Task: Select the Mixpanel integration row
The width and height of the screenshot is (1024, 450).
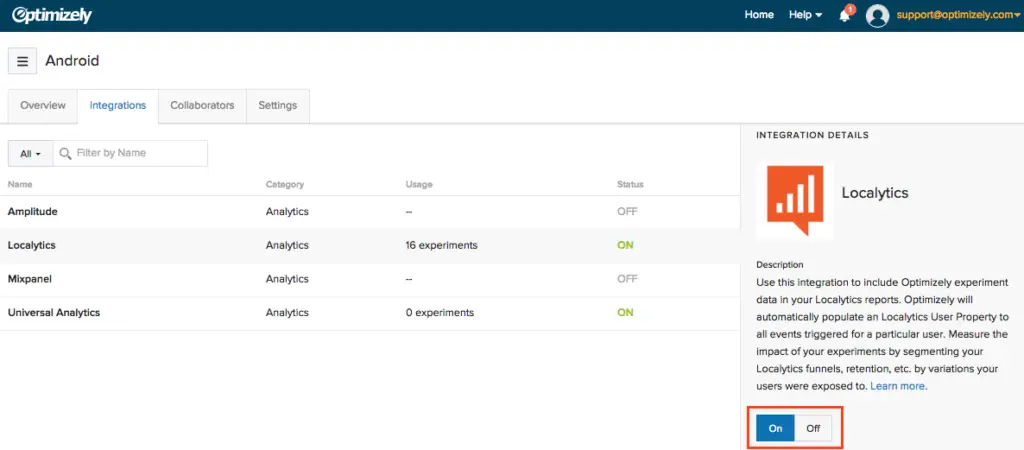Action: 30,279
